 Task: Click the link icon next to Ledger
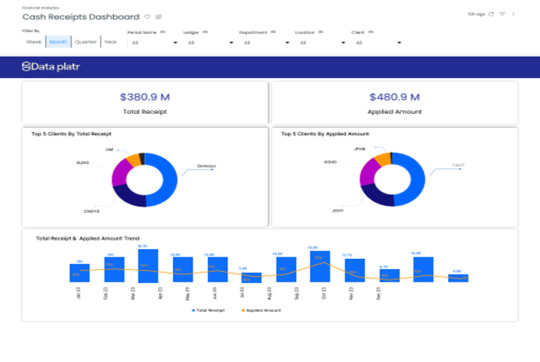point(205,32)
